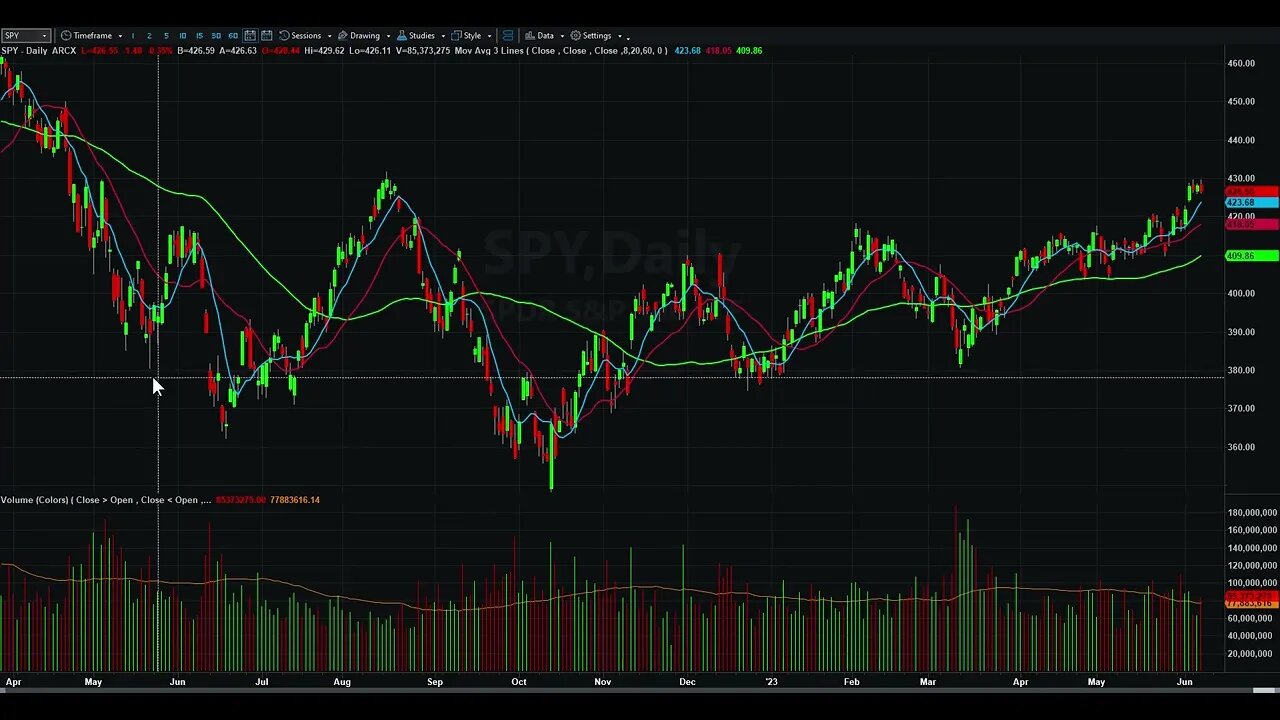Select the second calendar interval icon
The image size is (1280, 720).
pos(266,35)
